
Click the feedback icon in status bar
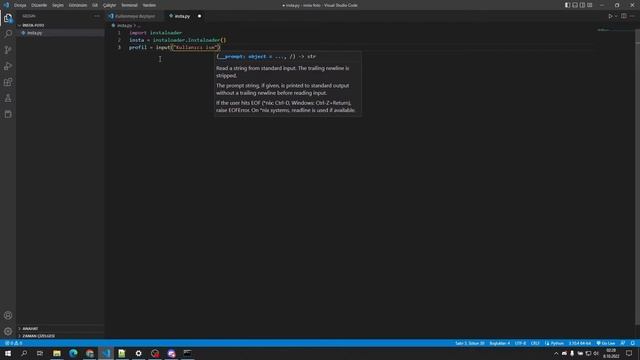coord(623,343)
